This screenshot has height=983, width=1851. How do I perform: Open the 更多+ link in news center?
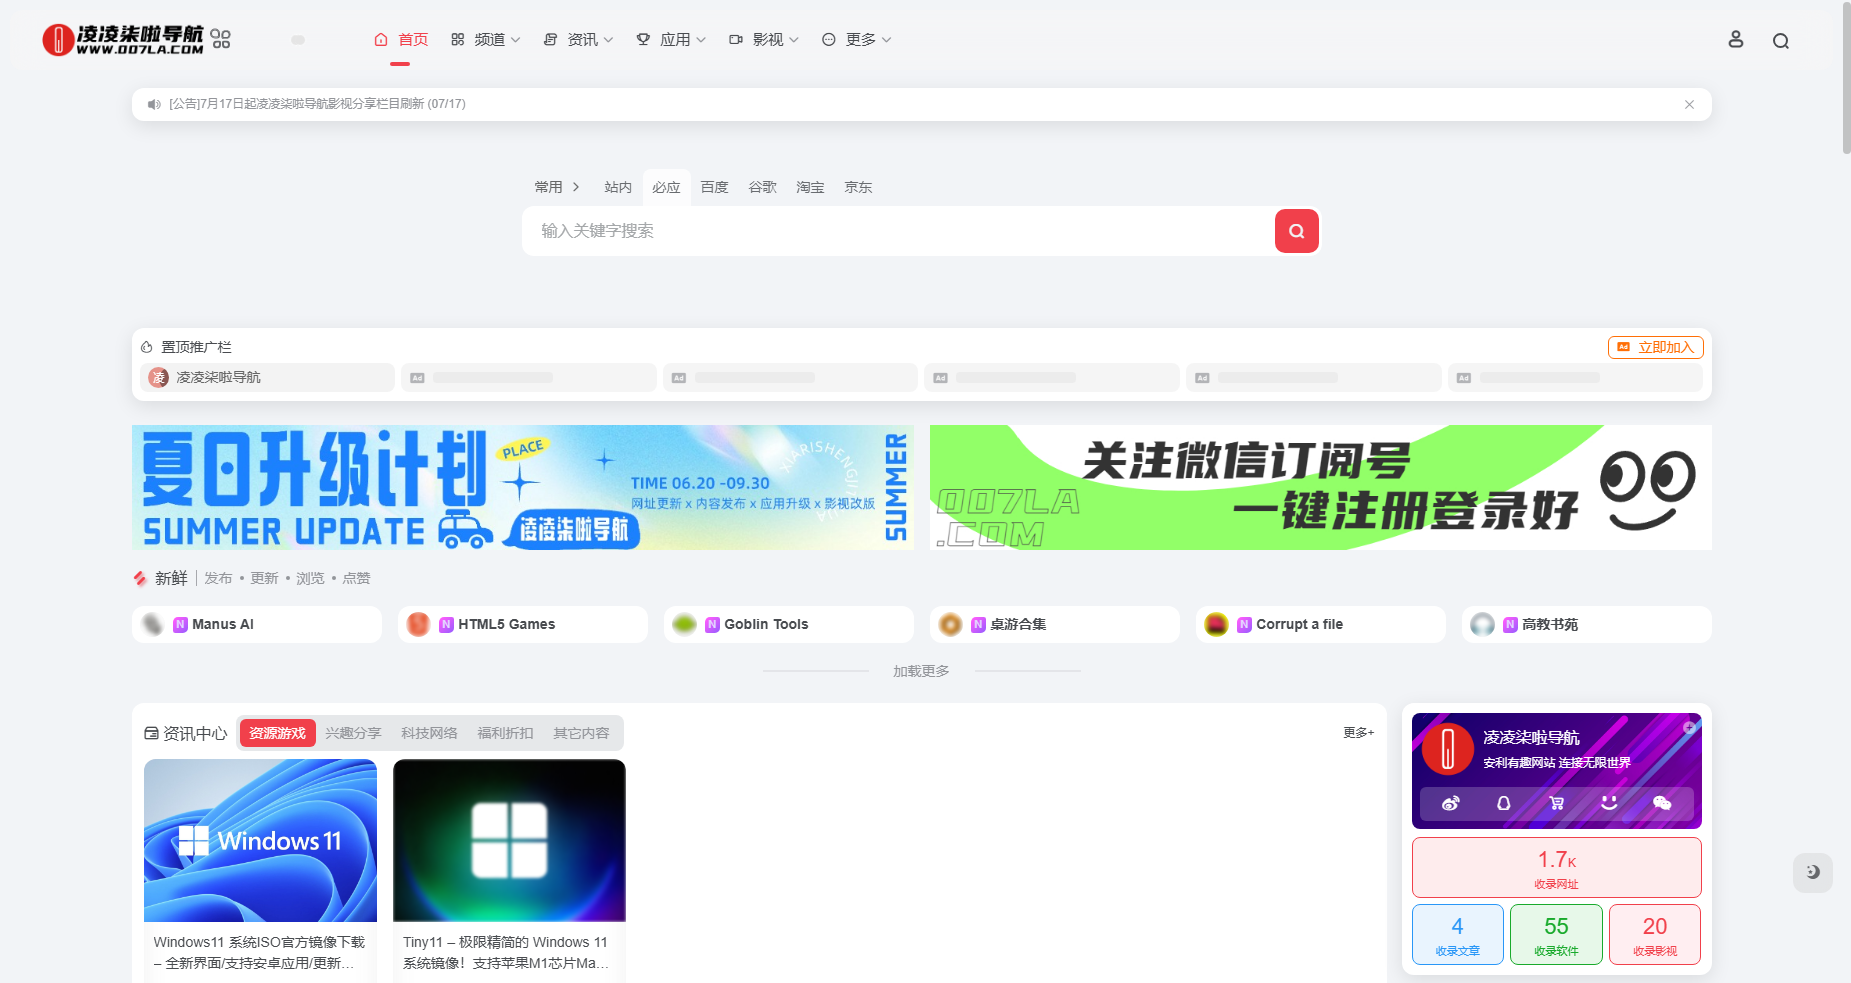(1358, 733)
